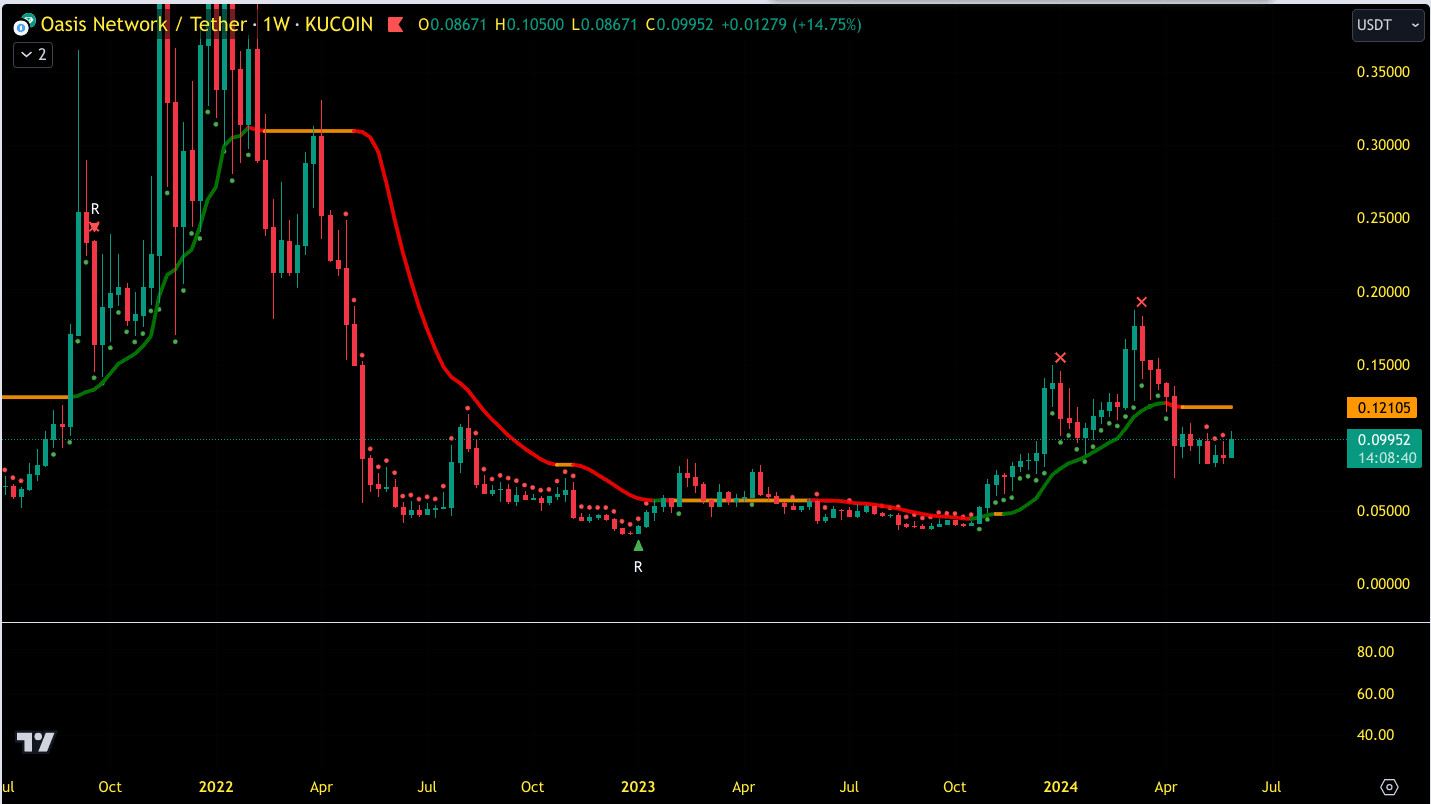Click the 0.15000 price axis label
This screenshot has width=1431, height=804.
[x=1383, y=365]
